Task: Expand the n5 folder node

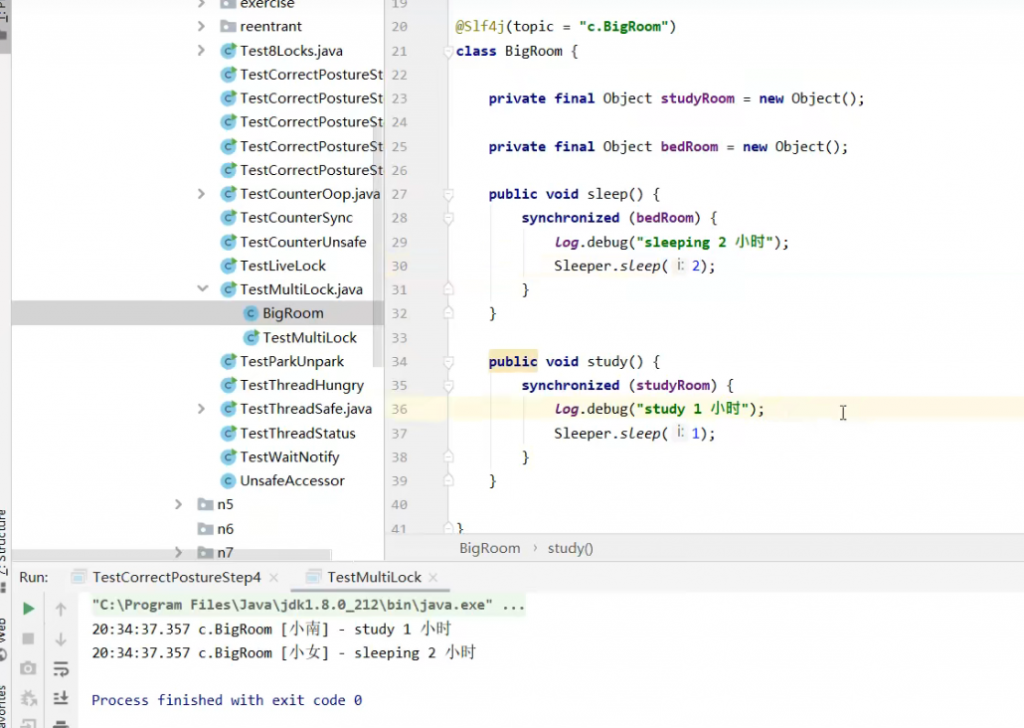Action: pos(178,505)
